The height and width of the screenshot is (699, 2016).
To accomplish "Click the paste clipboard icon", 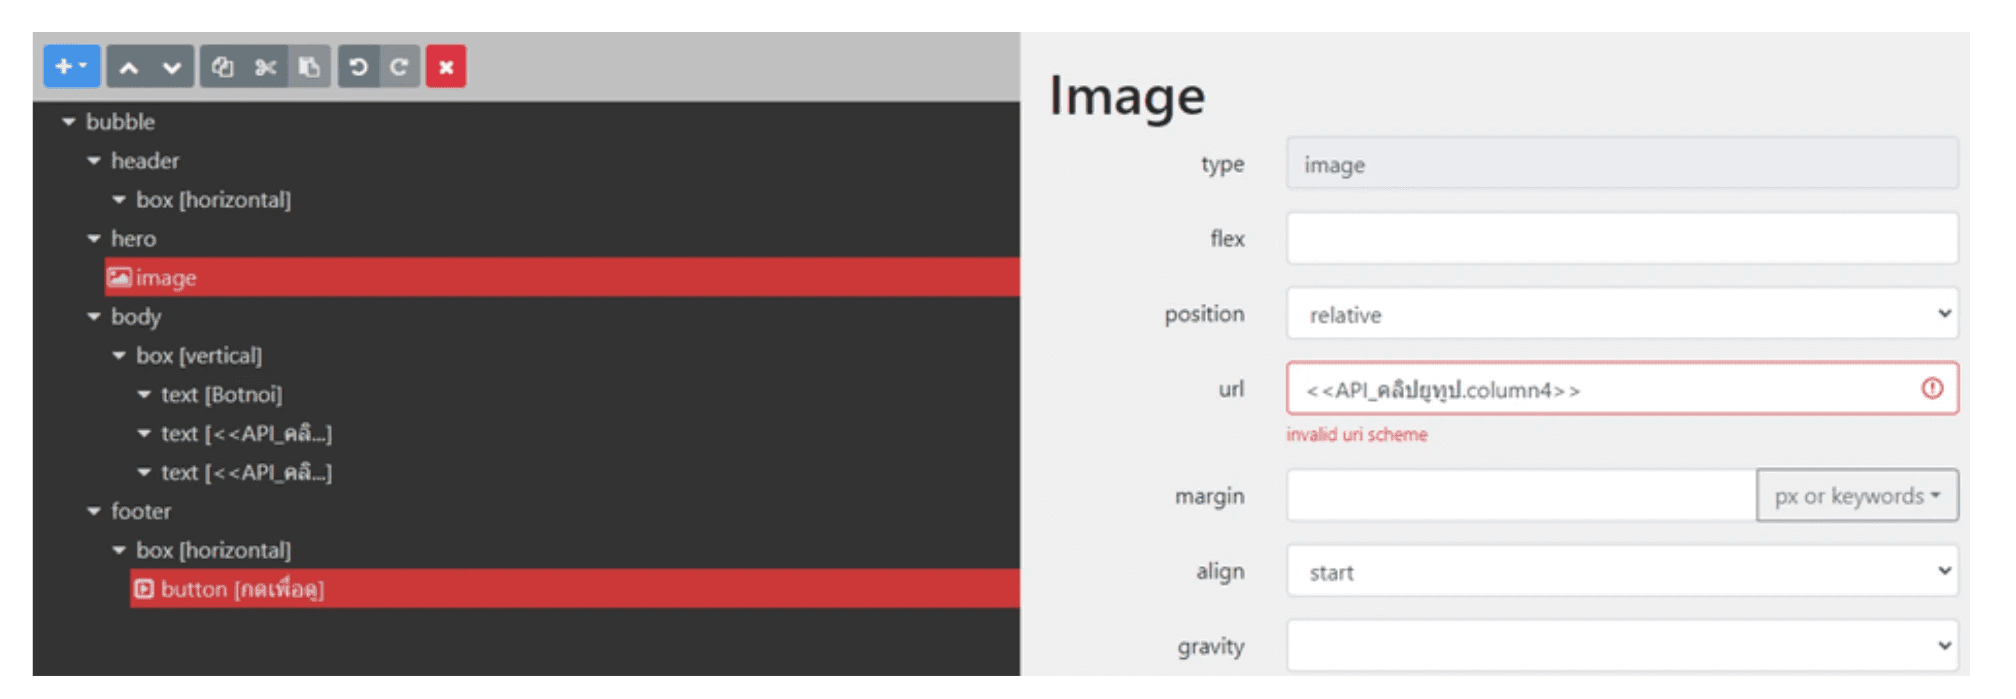I will (309, 67).
